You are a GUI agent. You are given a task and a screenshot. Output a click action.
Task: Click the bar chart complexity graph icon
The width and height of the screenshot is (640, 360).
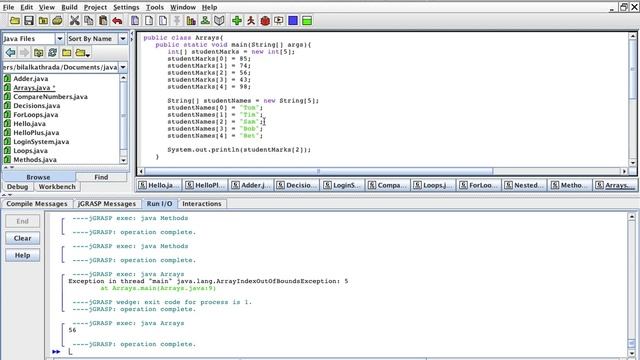191,20
